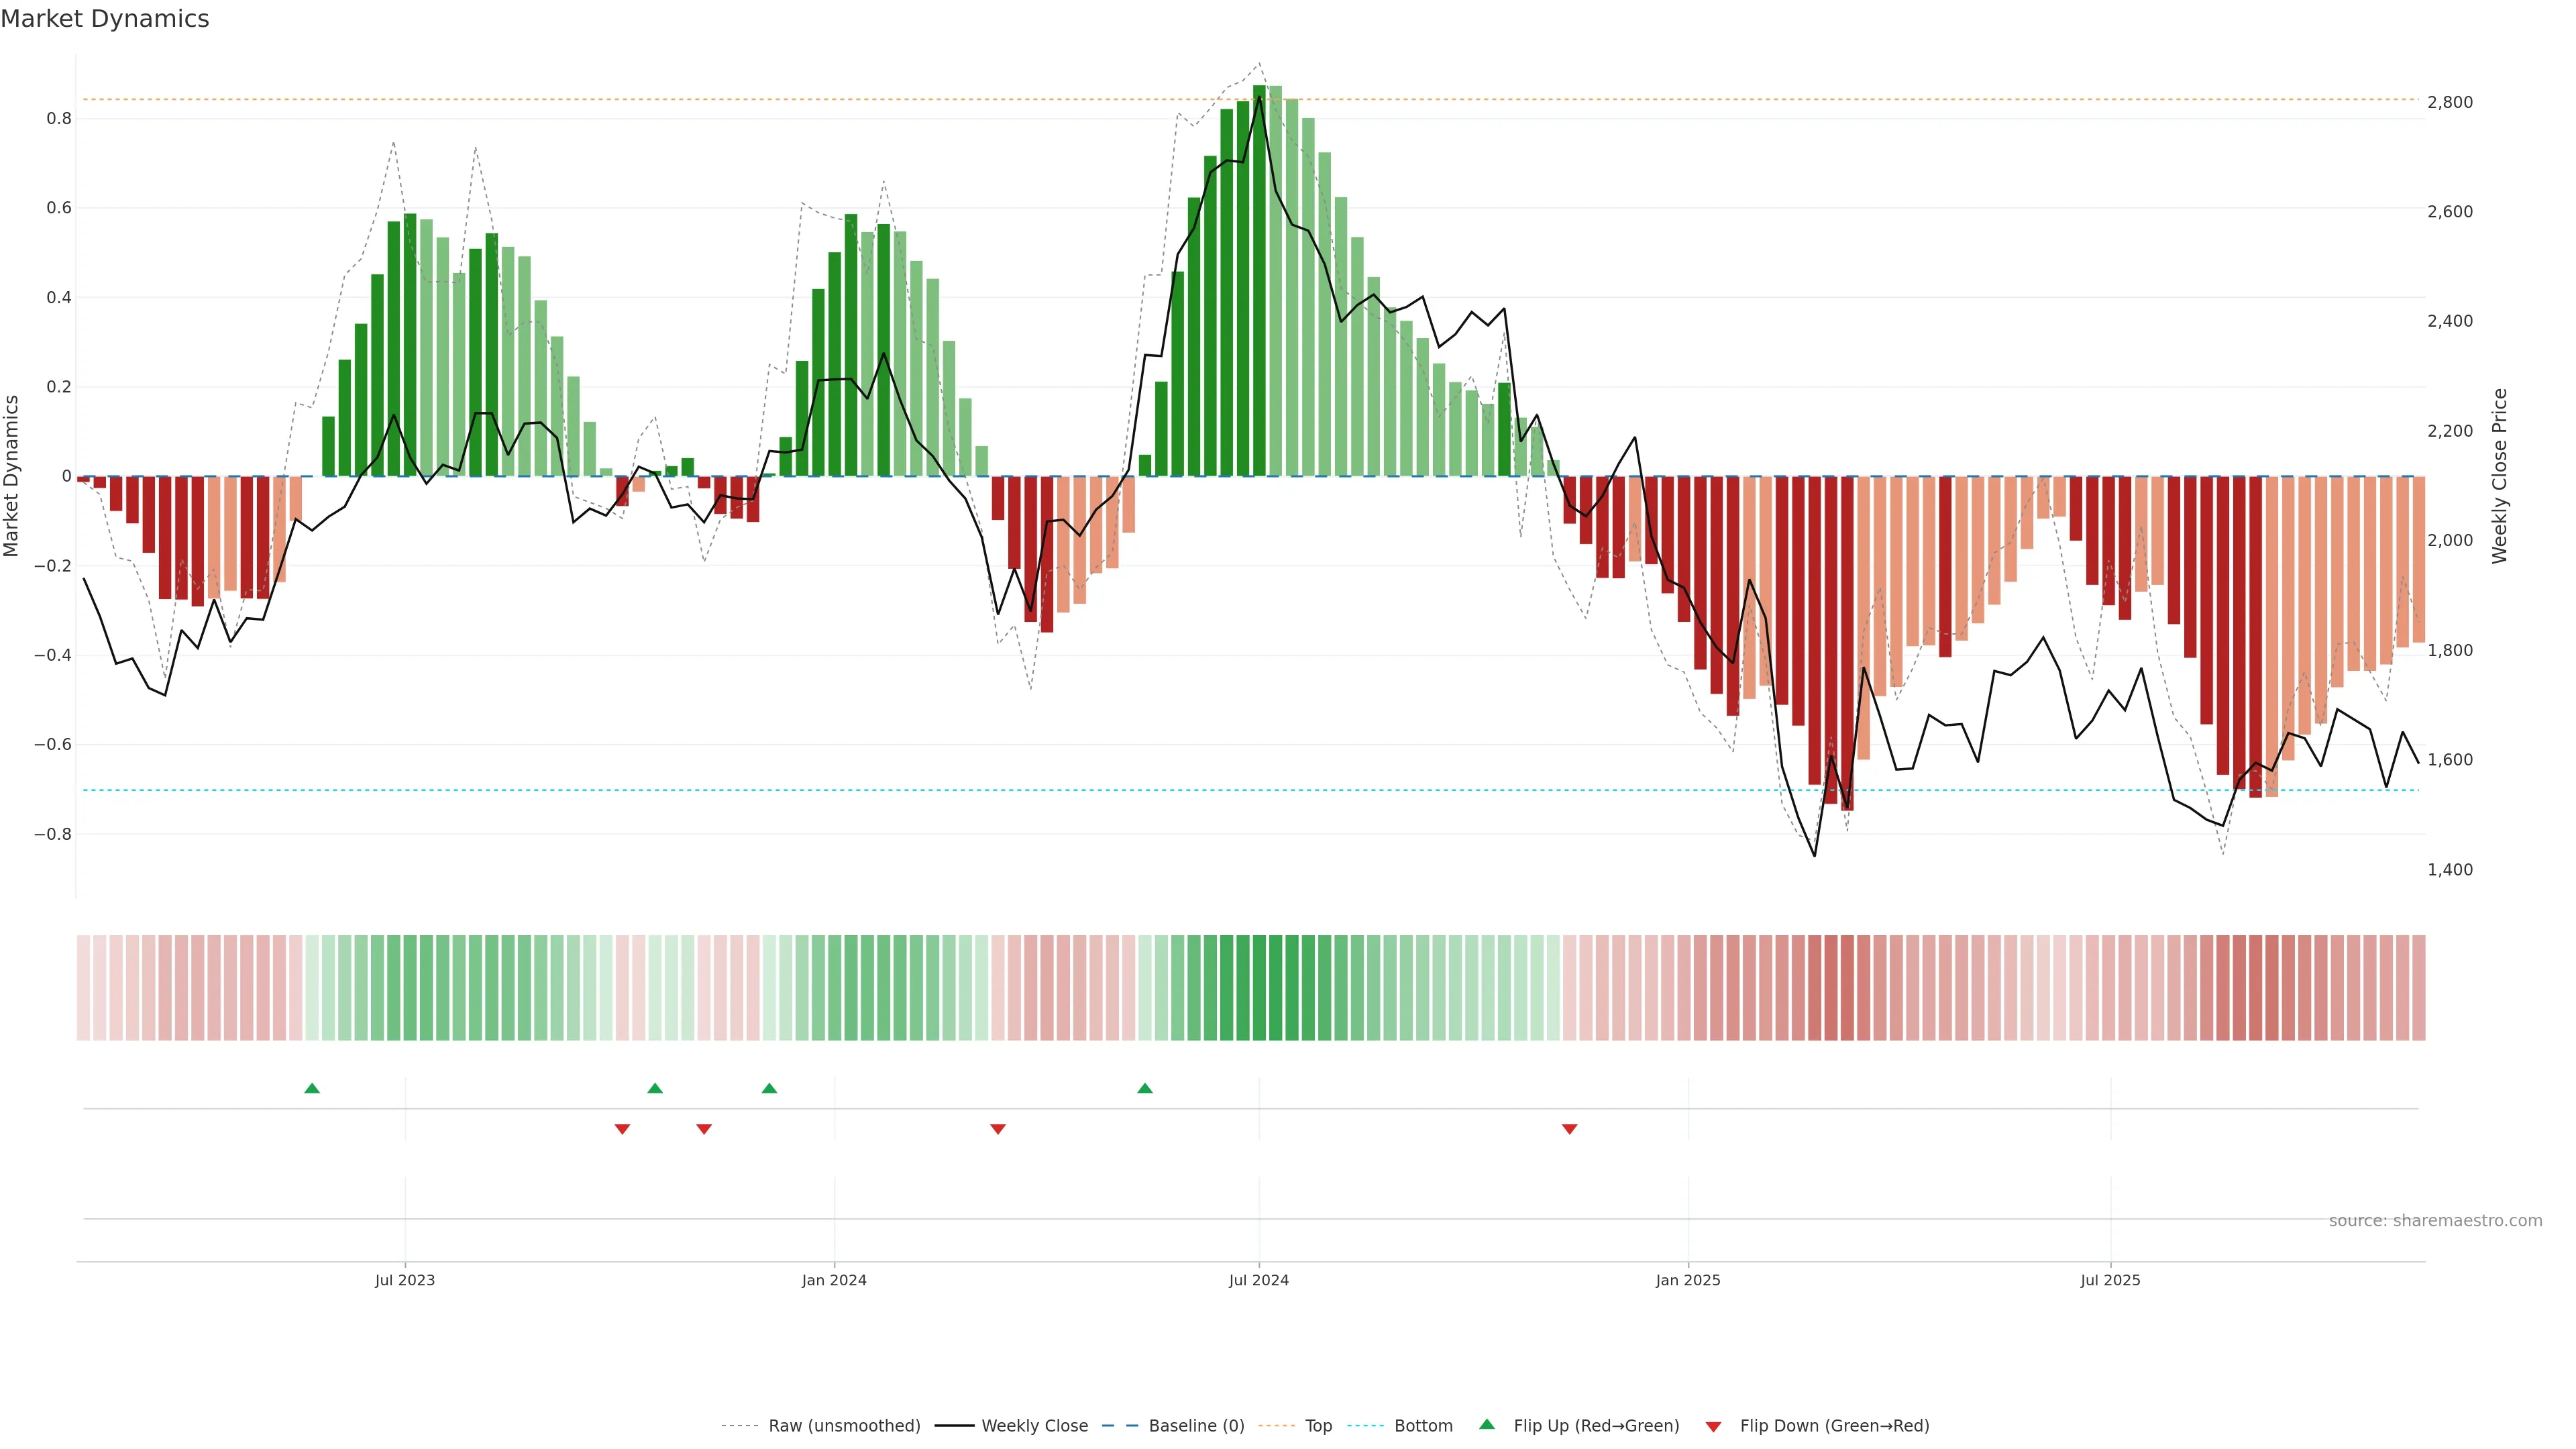Viewport: 2576px width, 1449px height.
Task: Click the Jul 2024 x-axis label
Action: click(x=1258, y=1280)
